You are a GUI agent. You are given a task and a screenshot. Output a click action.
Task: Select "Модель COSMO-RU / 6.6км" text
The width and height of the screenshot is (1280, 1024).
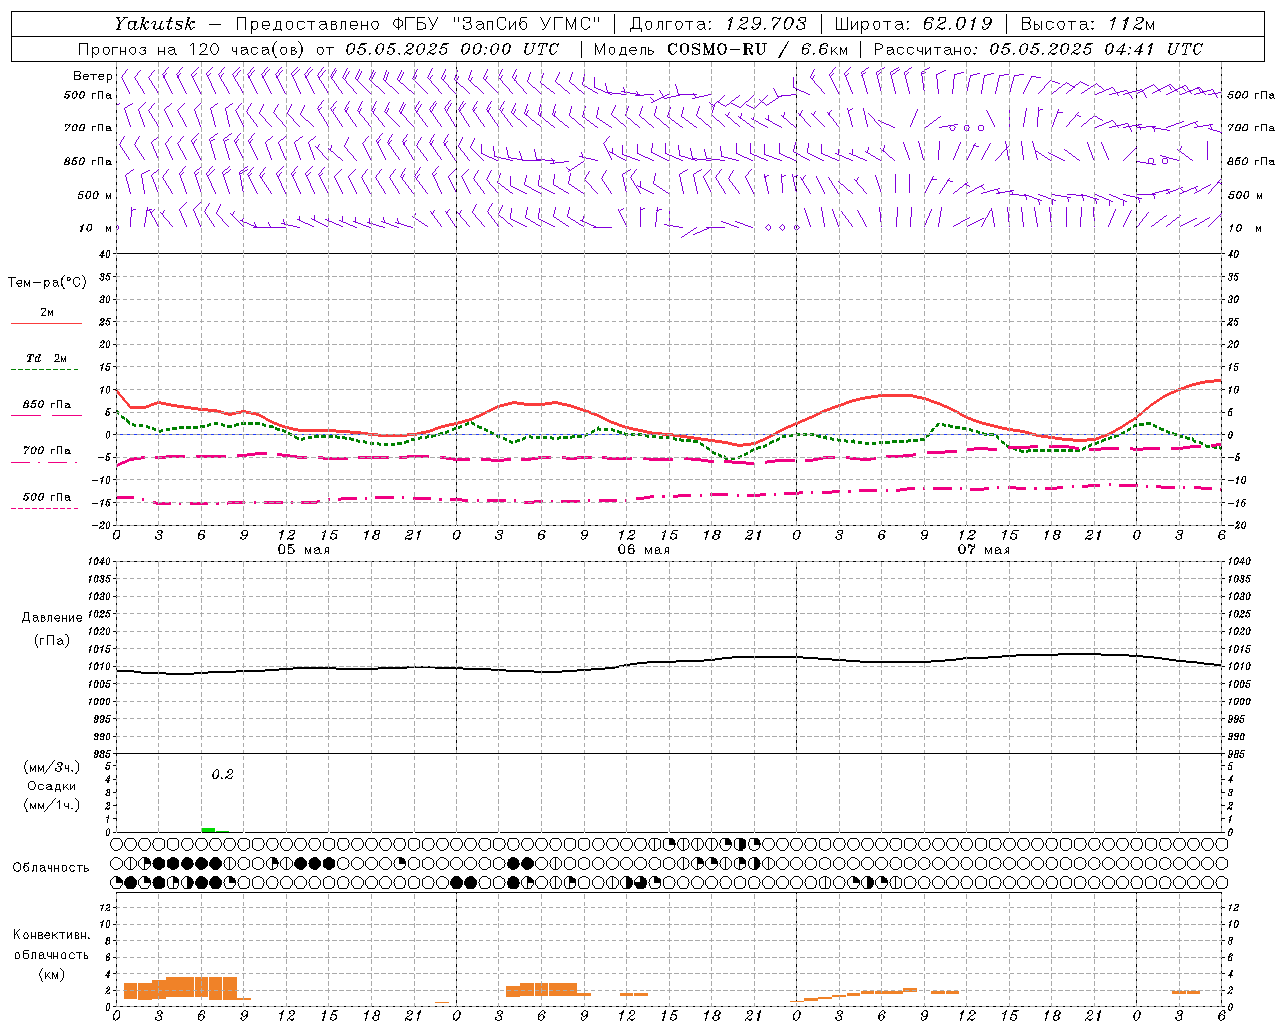721,49
